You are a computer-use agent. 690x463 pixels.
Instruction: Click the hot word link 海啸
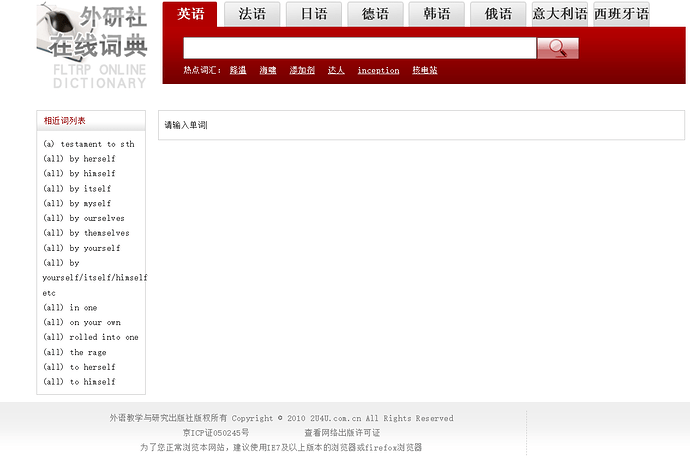pos(268,71)
